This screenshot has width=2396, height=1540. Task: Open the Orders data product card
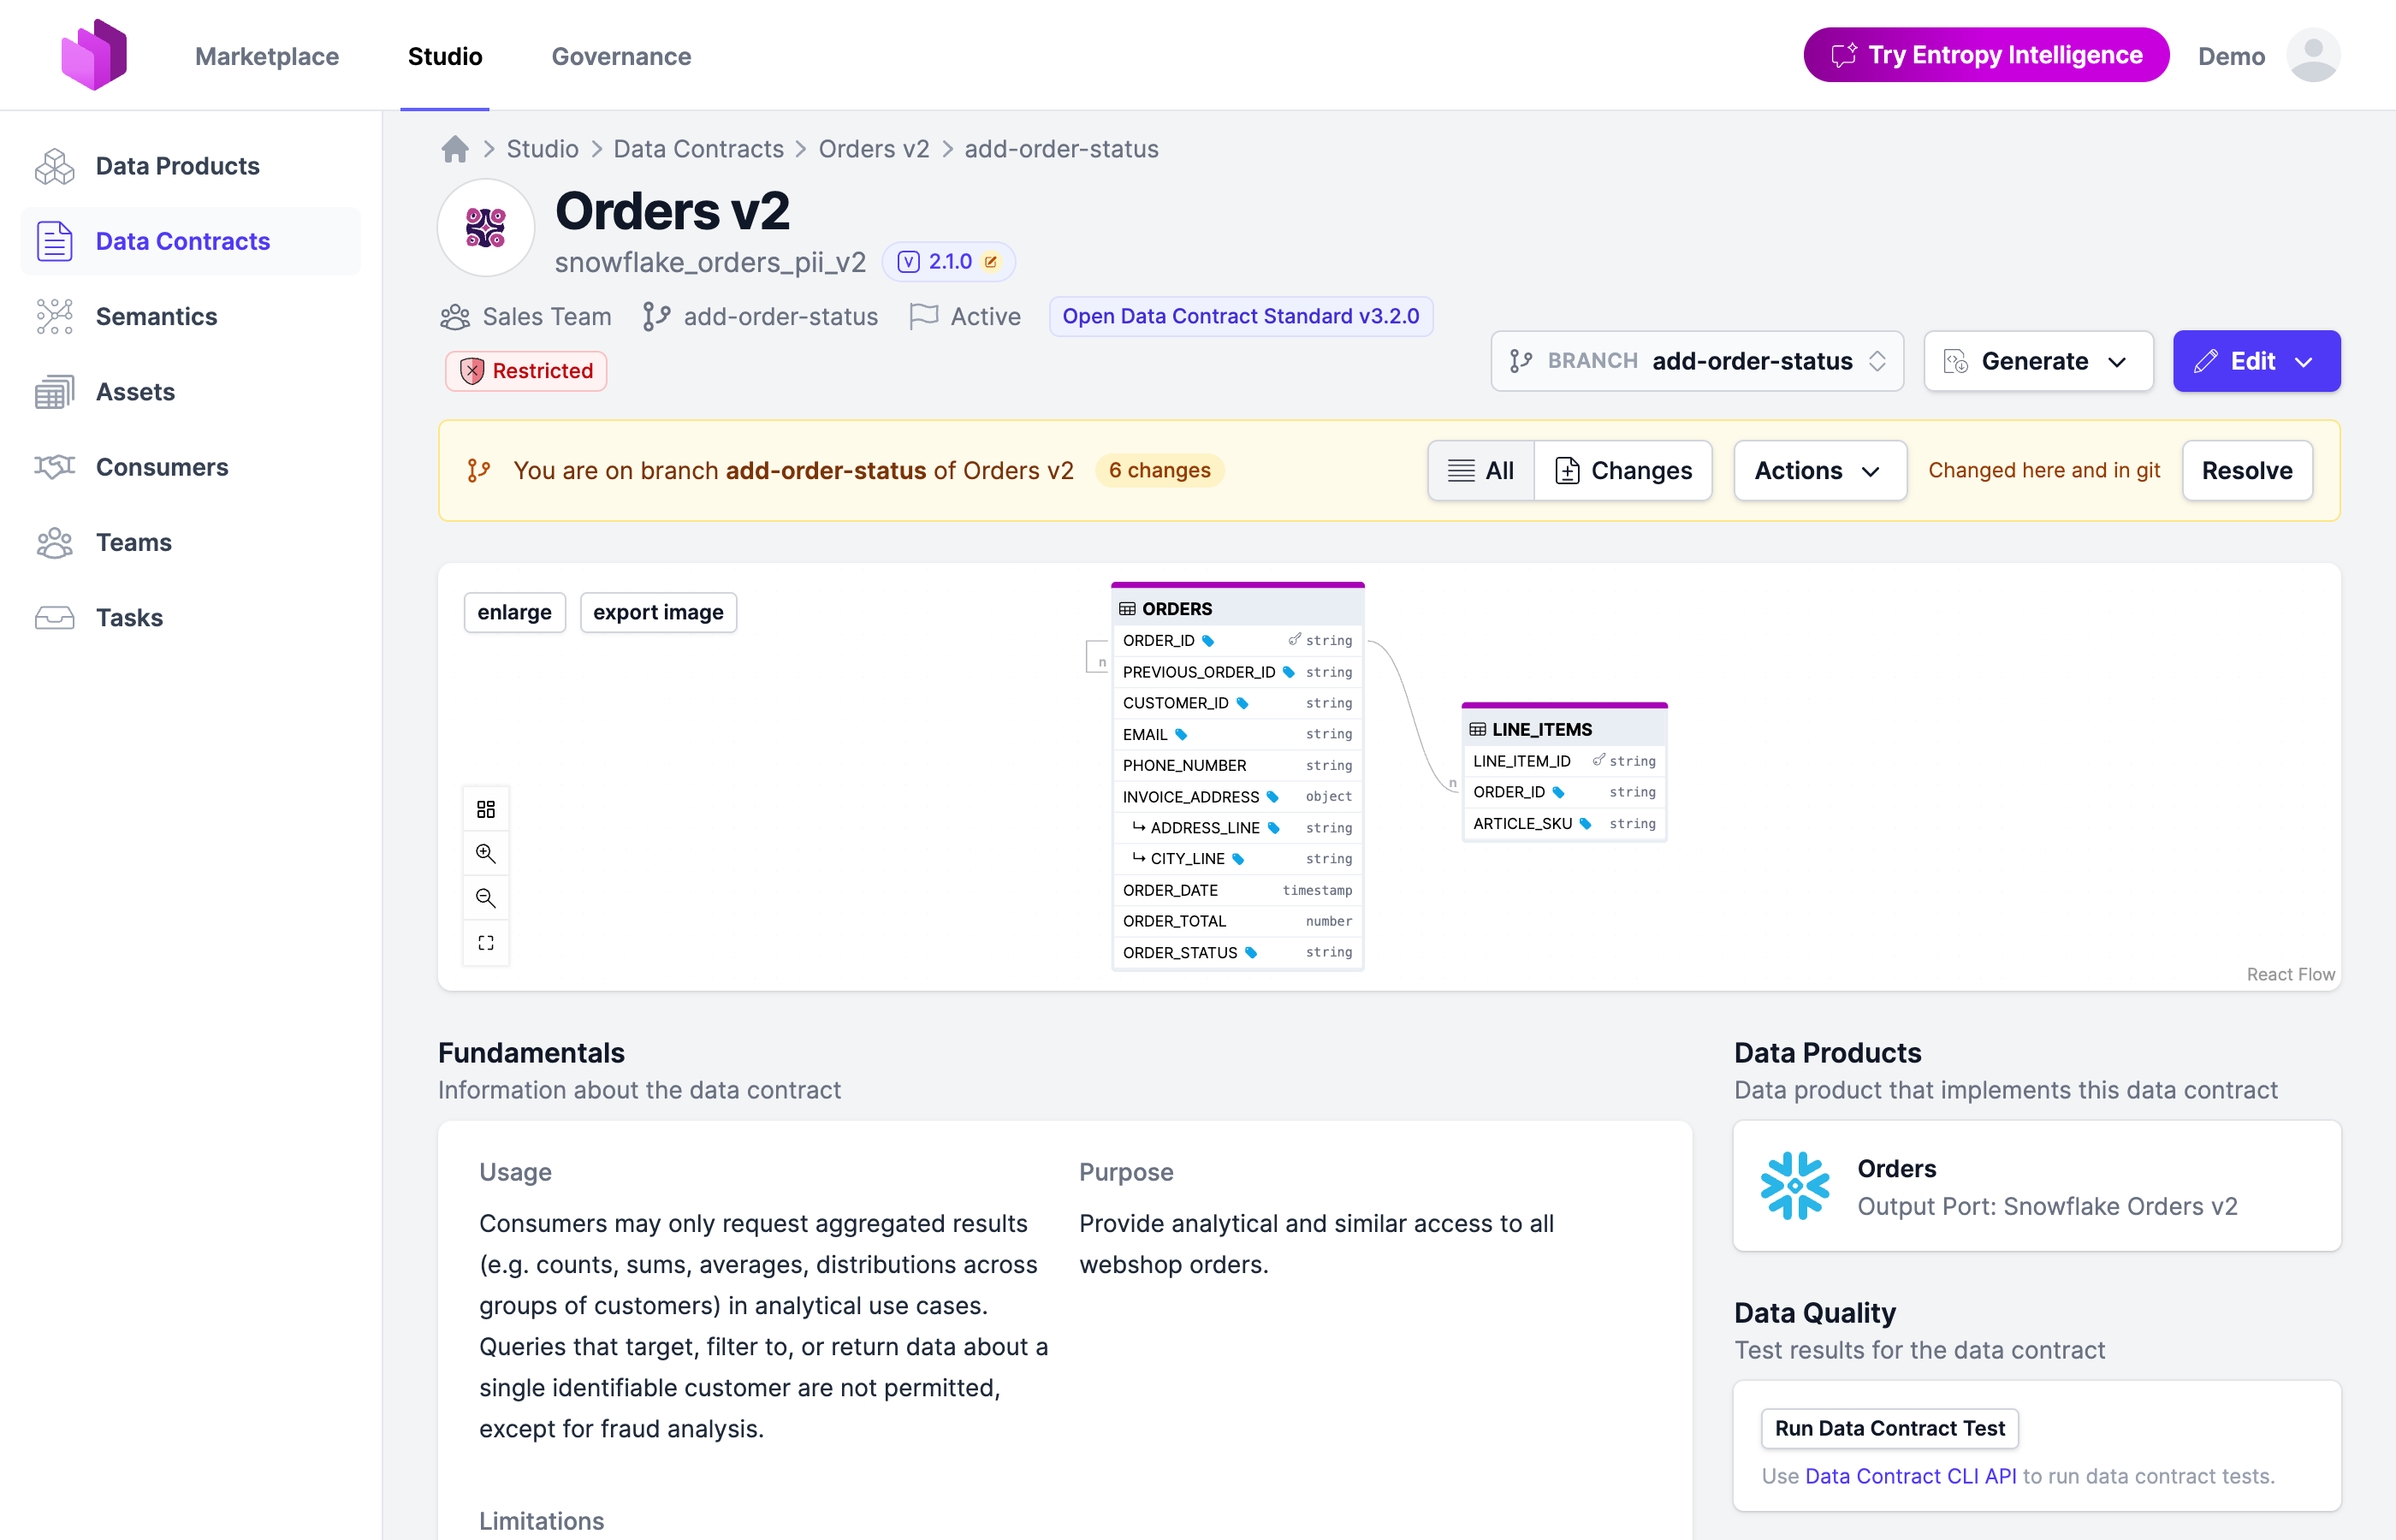coord(2037,1186)
